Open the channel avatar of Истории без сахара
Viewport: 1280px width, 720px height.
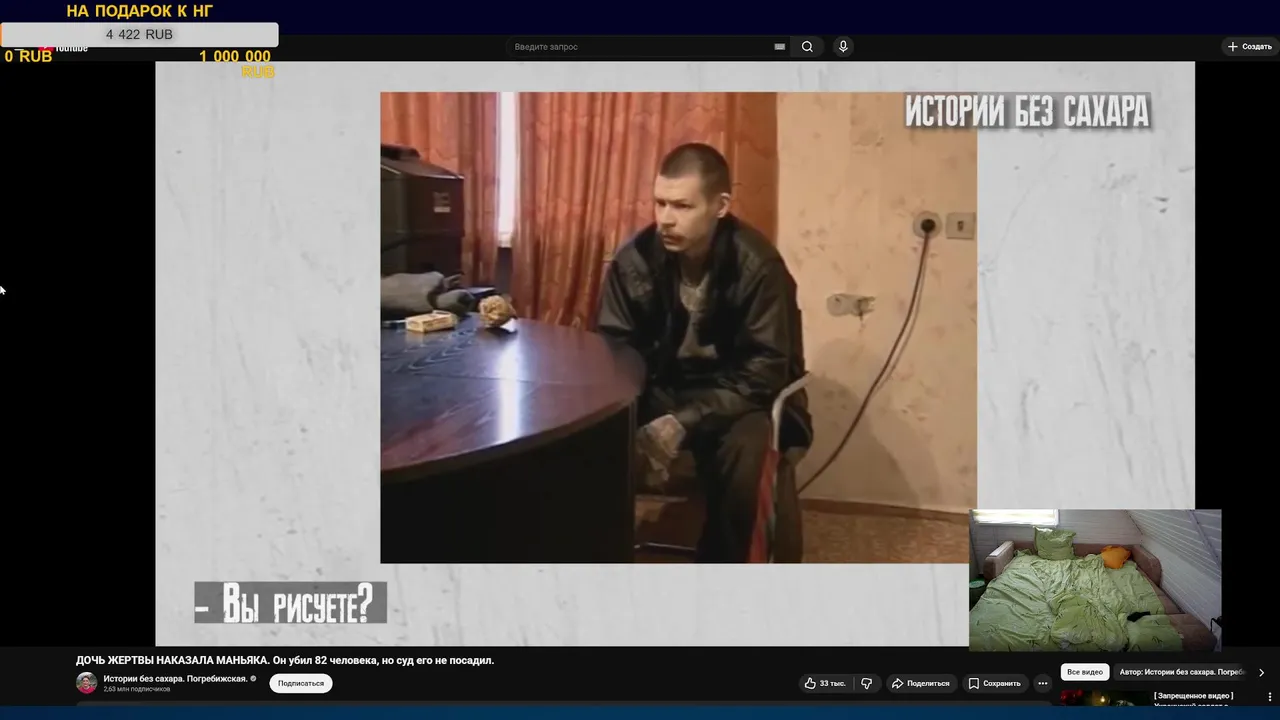tap(87, 683)
